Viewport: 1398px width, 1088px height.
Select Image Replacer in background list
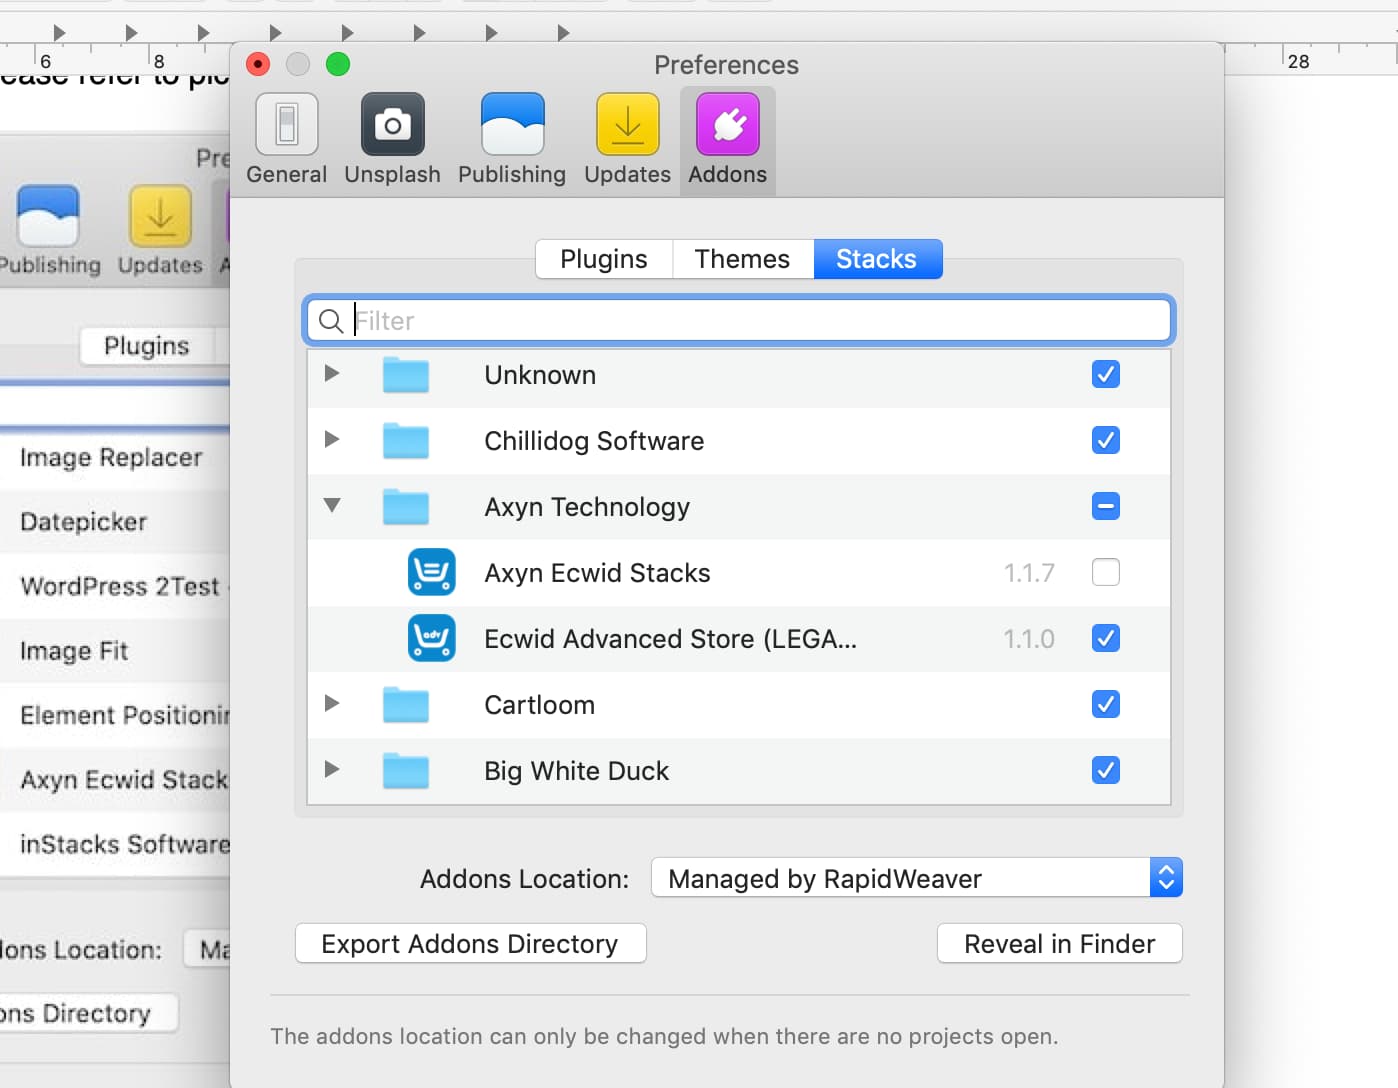(x=111, y=458)
